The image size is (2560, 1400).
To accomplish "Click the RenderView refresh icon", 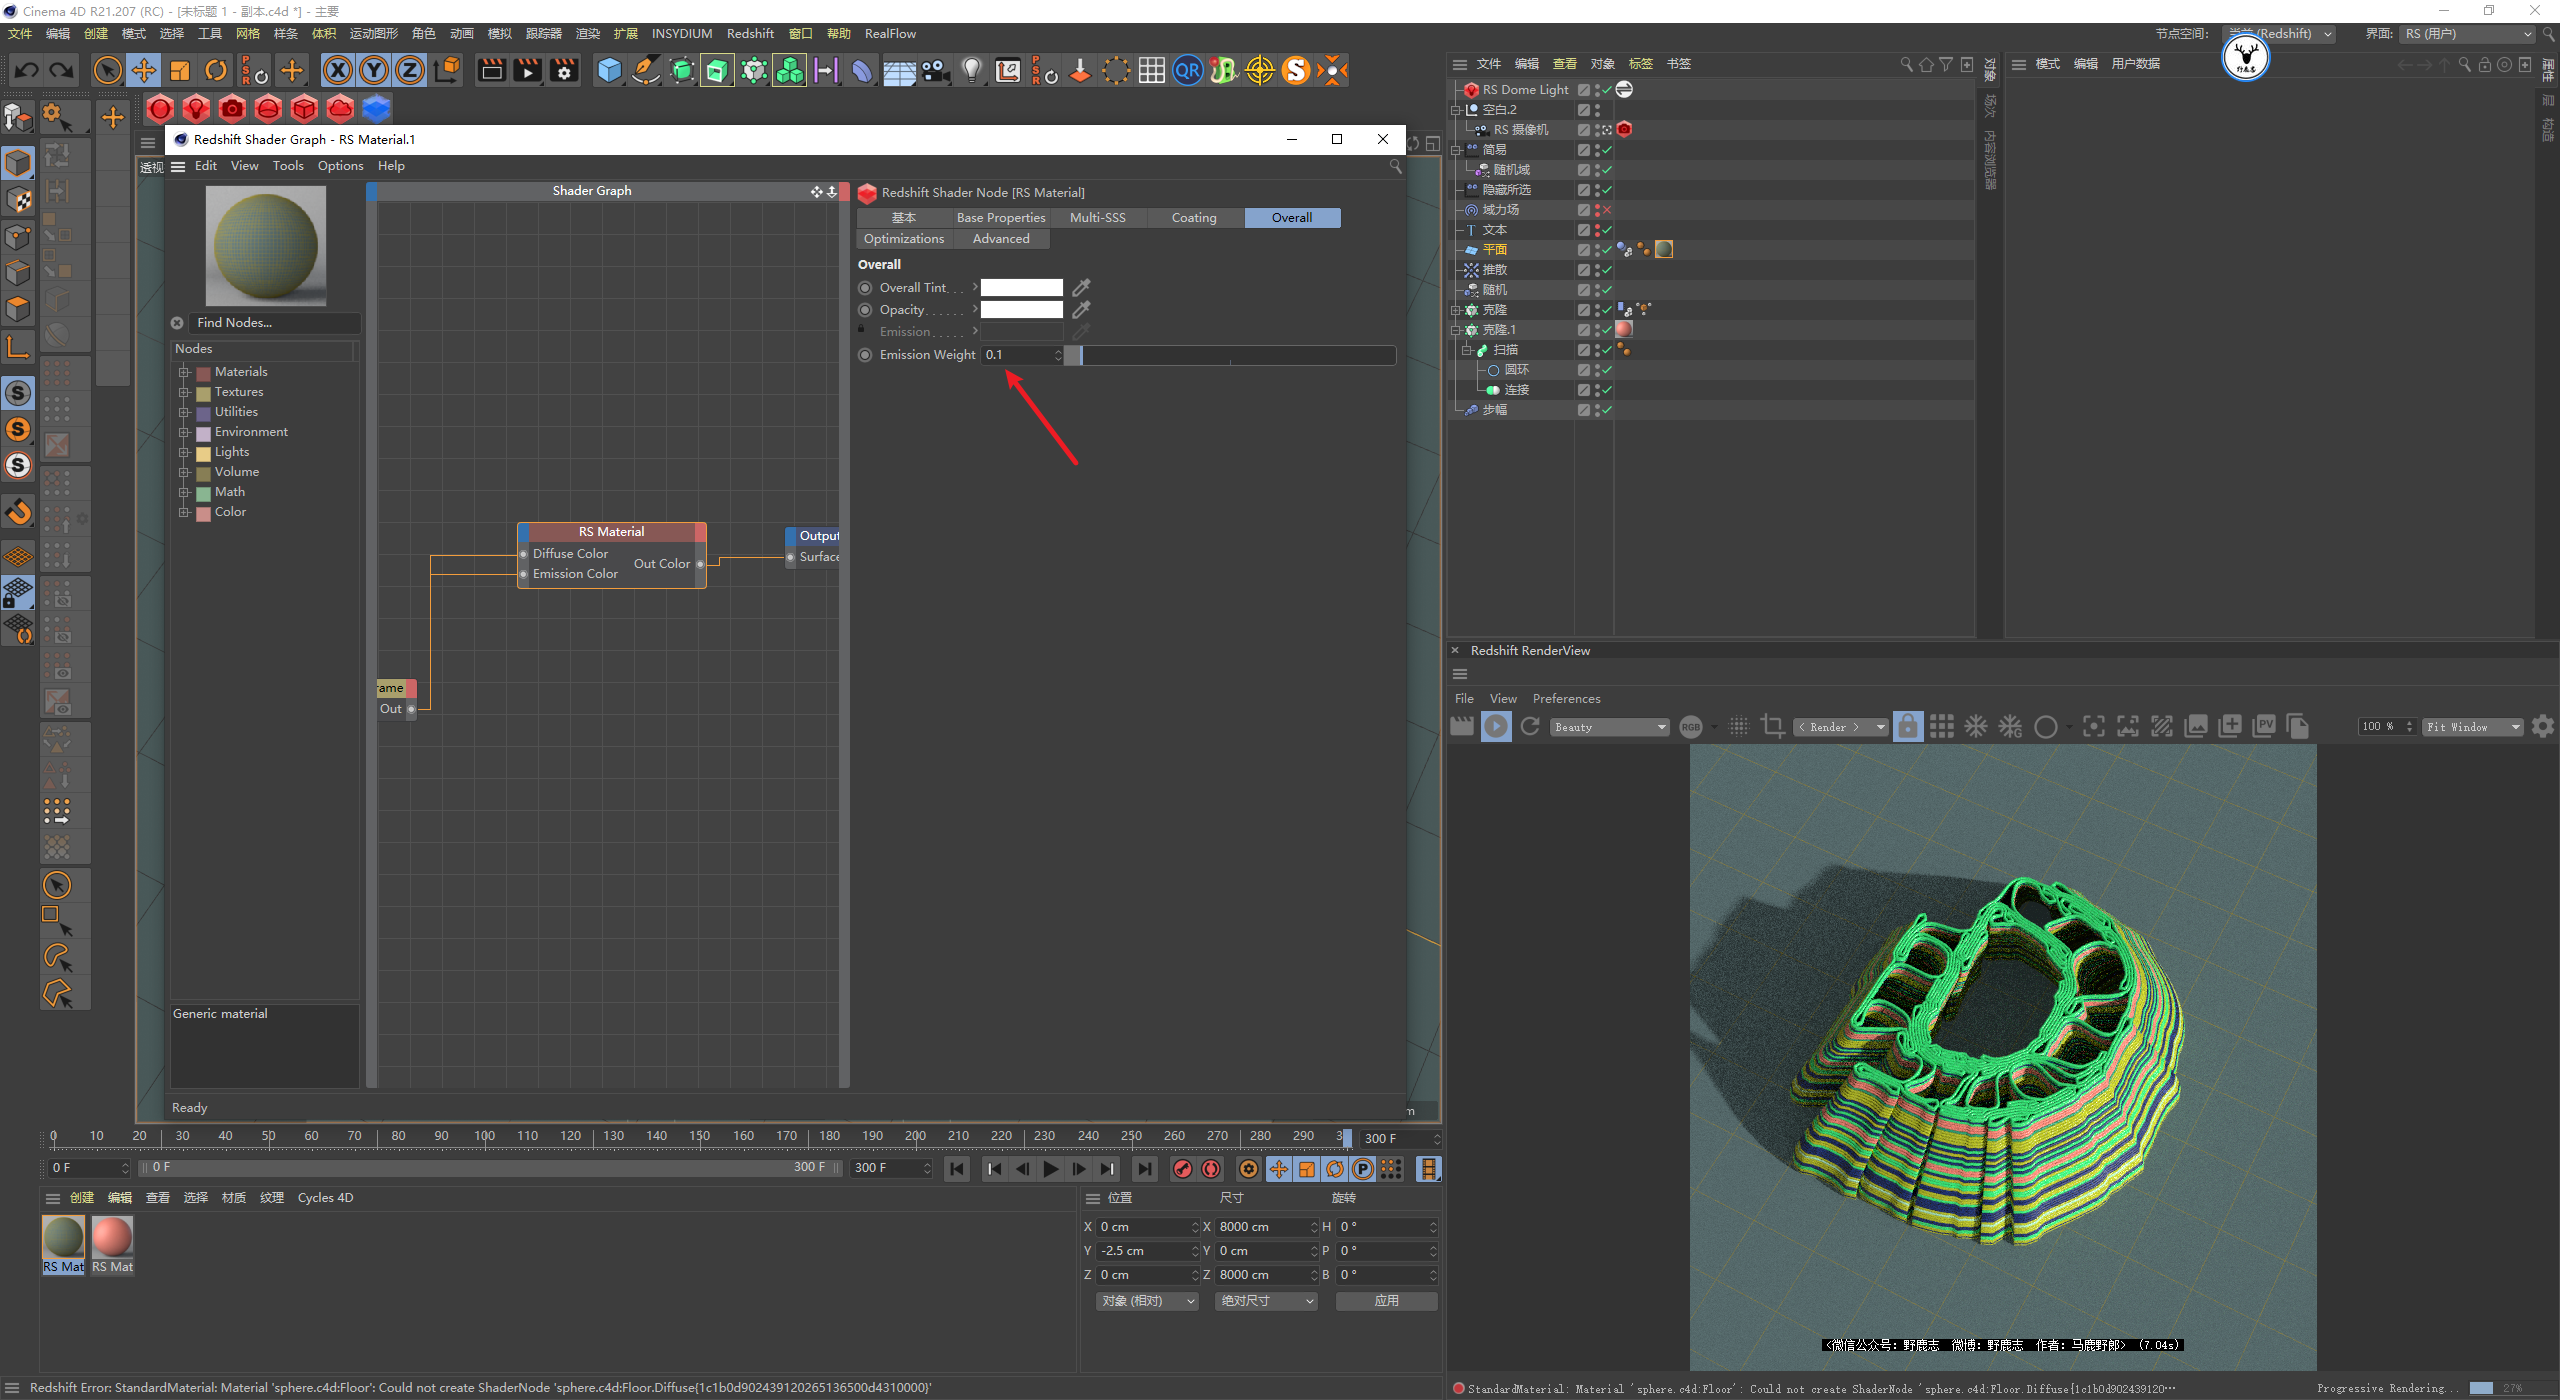I will click(1530, 727).
